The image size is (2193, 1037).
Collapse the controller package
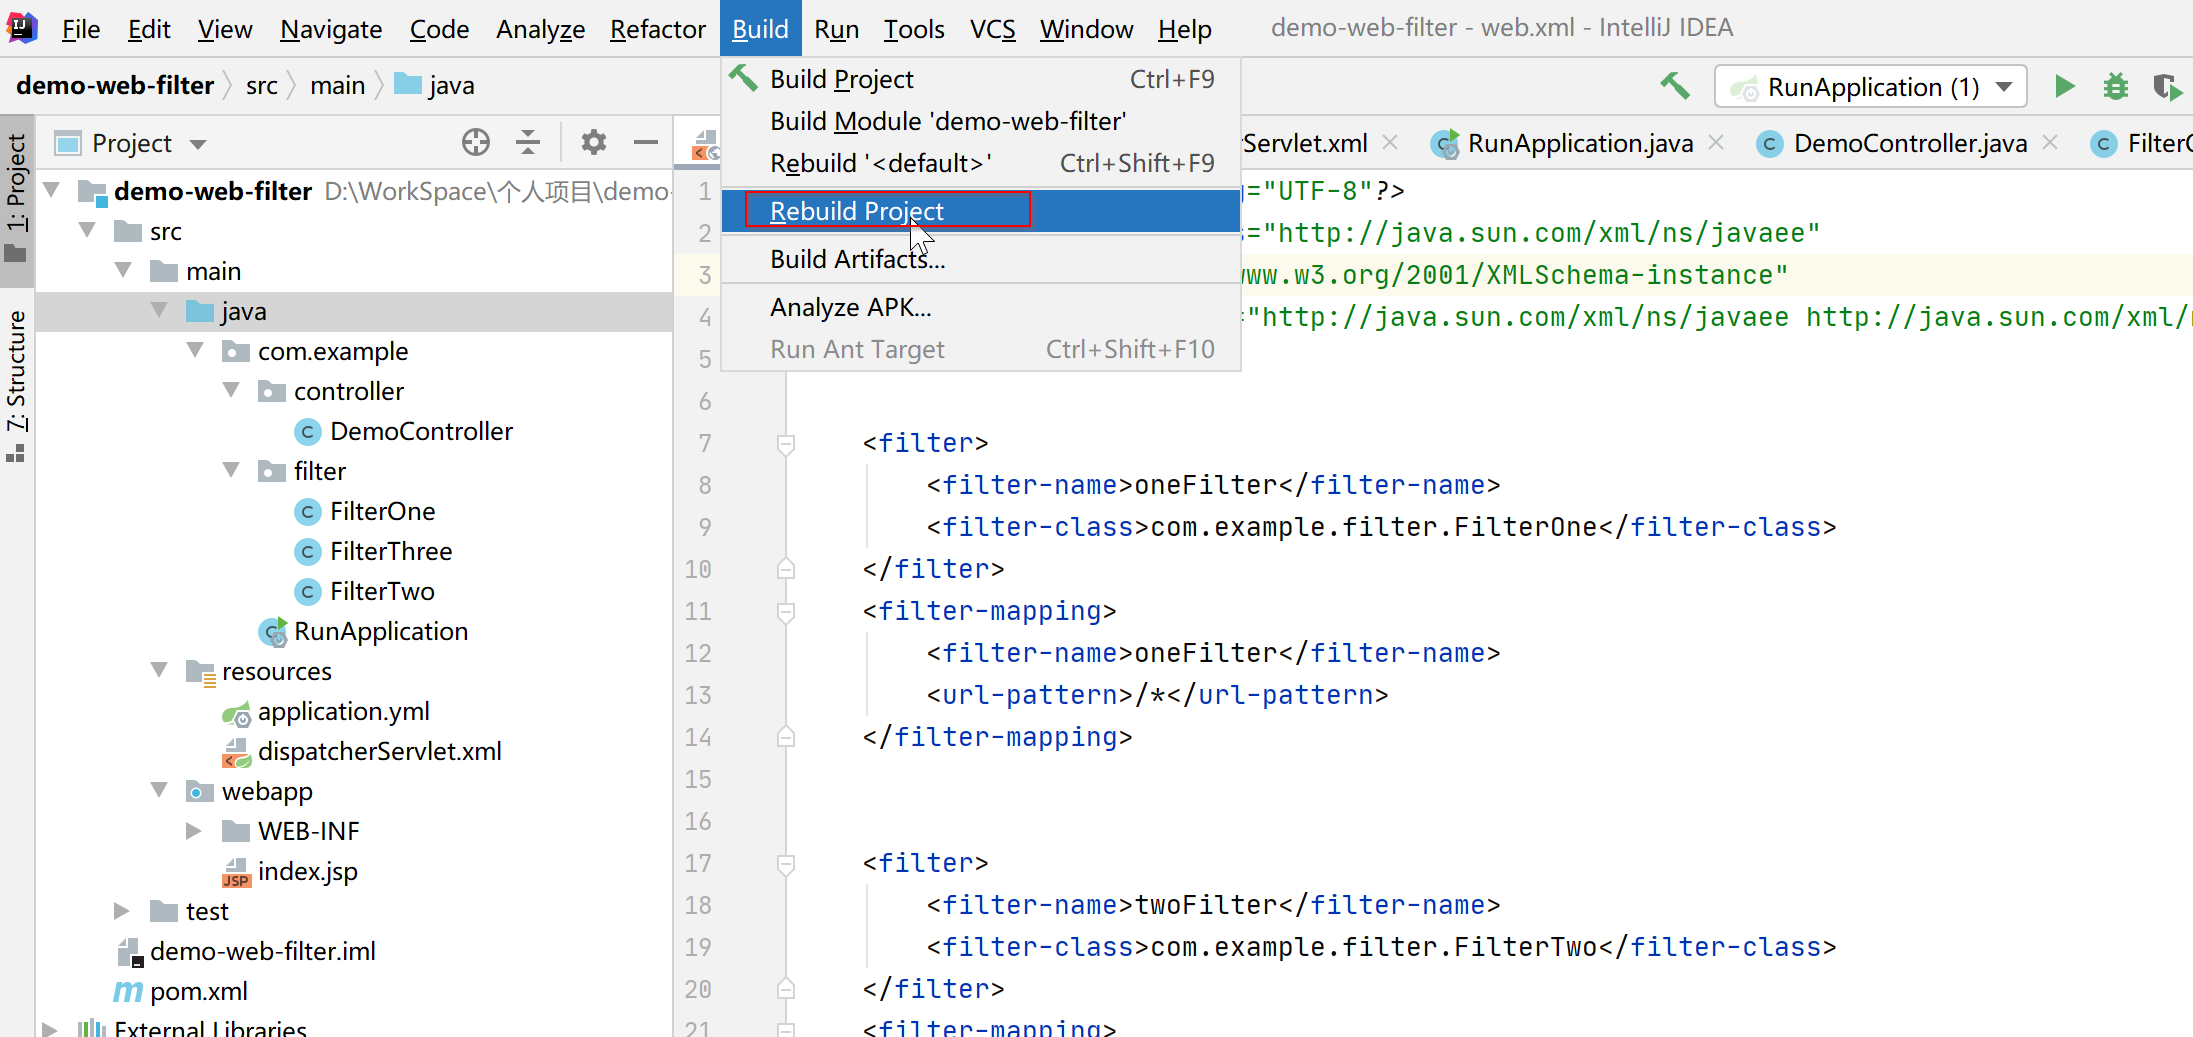coord(232,390)
